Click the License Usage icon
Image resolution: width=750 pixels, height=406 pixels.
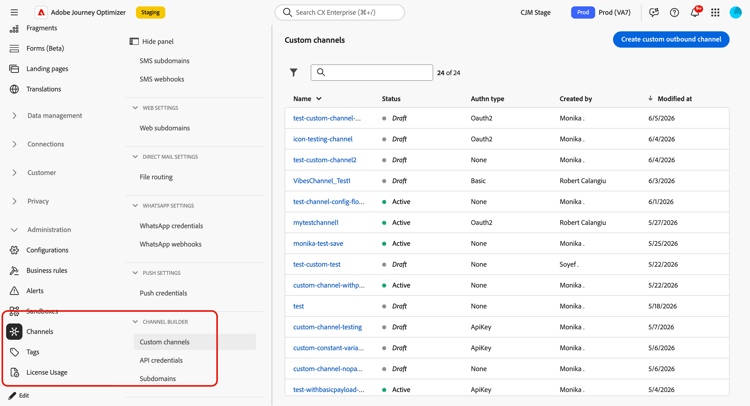(x=14, y=373)
